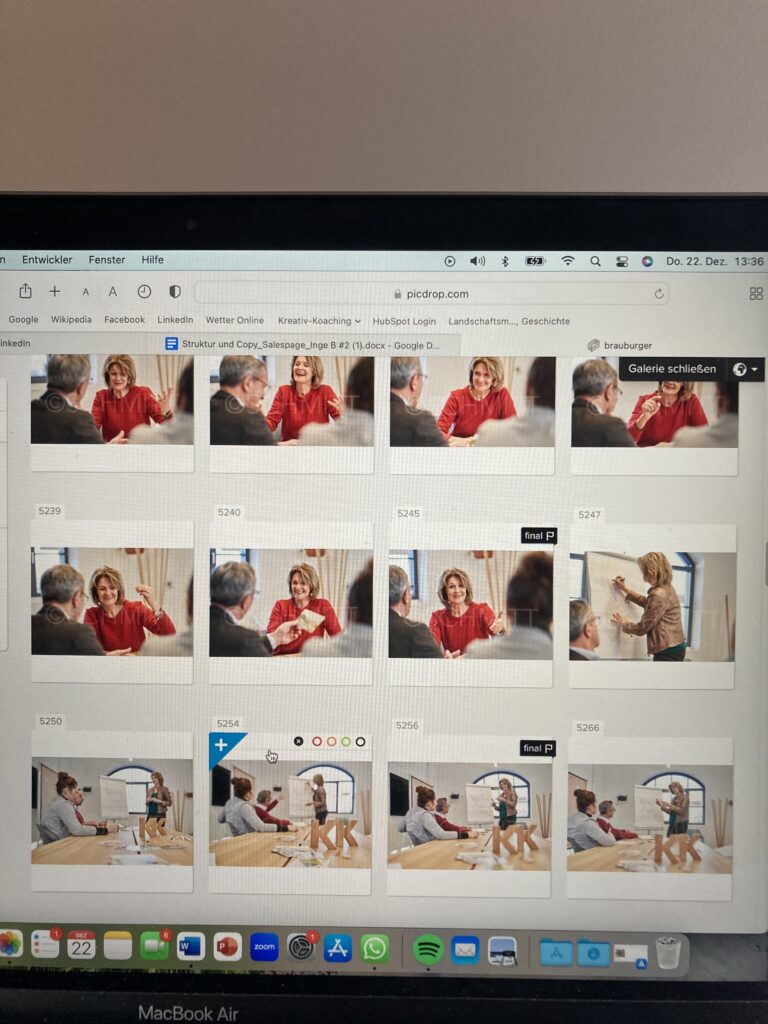Viewport: 768px width, 1024px height.
Task: Click the blue plus corner on photo 5254
Action: click(x=223, y=746)
